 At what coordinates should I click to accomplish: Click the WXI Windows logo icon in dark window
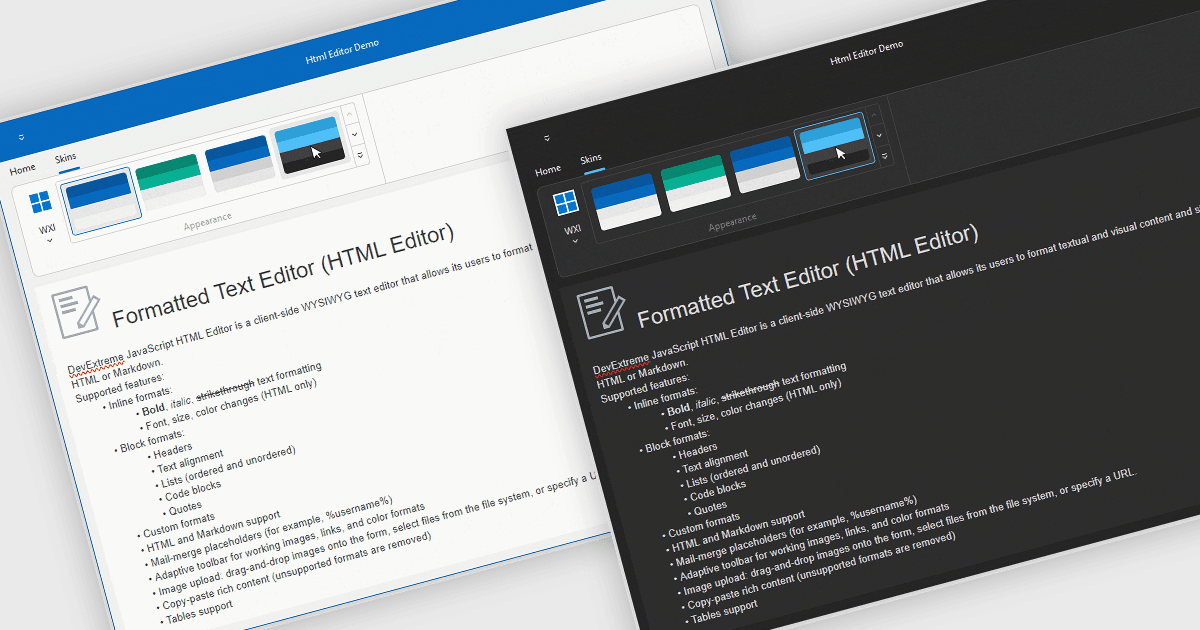click(566, 203)
